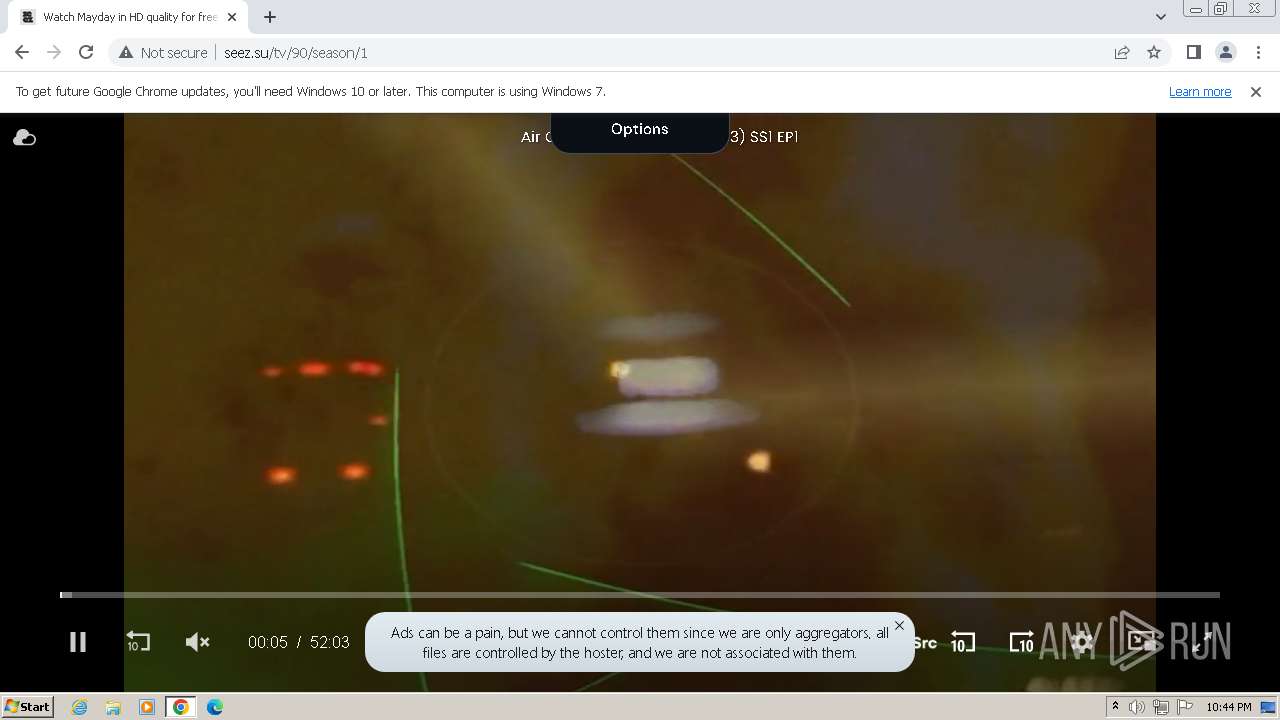The image size is (1280, 720).
Task: Go back to previous page
Action: [22, 52]
